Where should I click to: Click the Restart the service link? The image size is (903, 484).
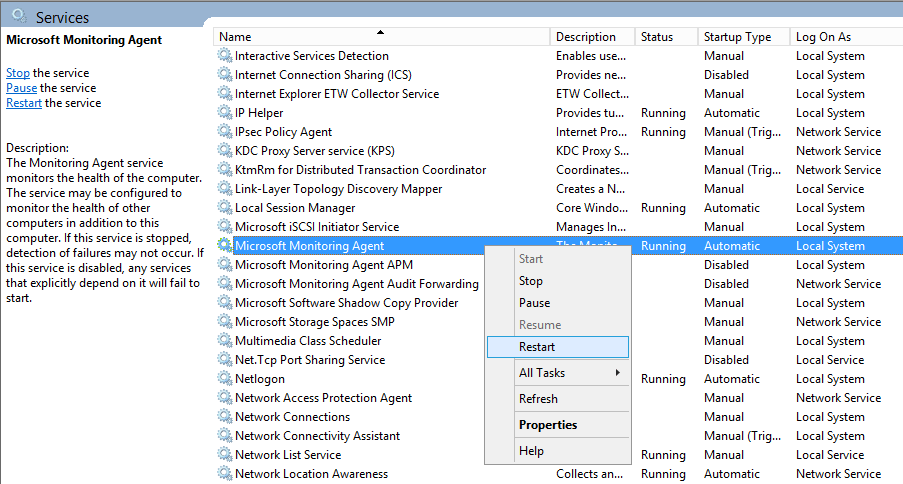click(x=24, y=103)
